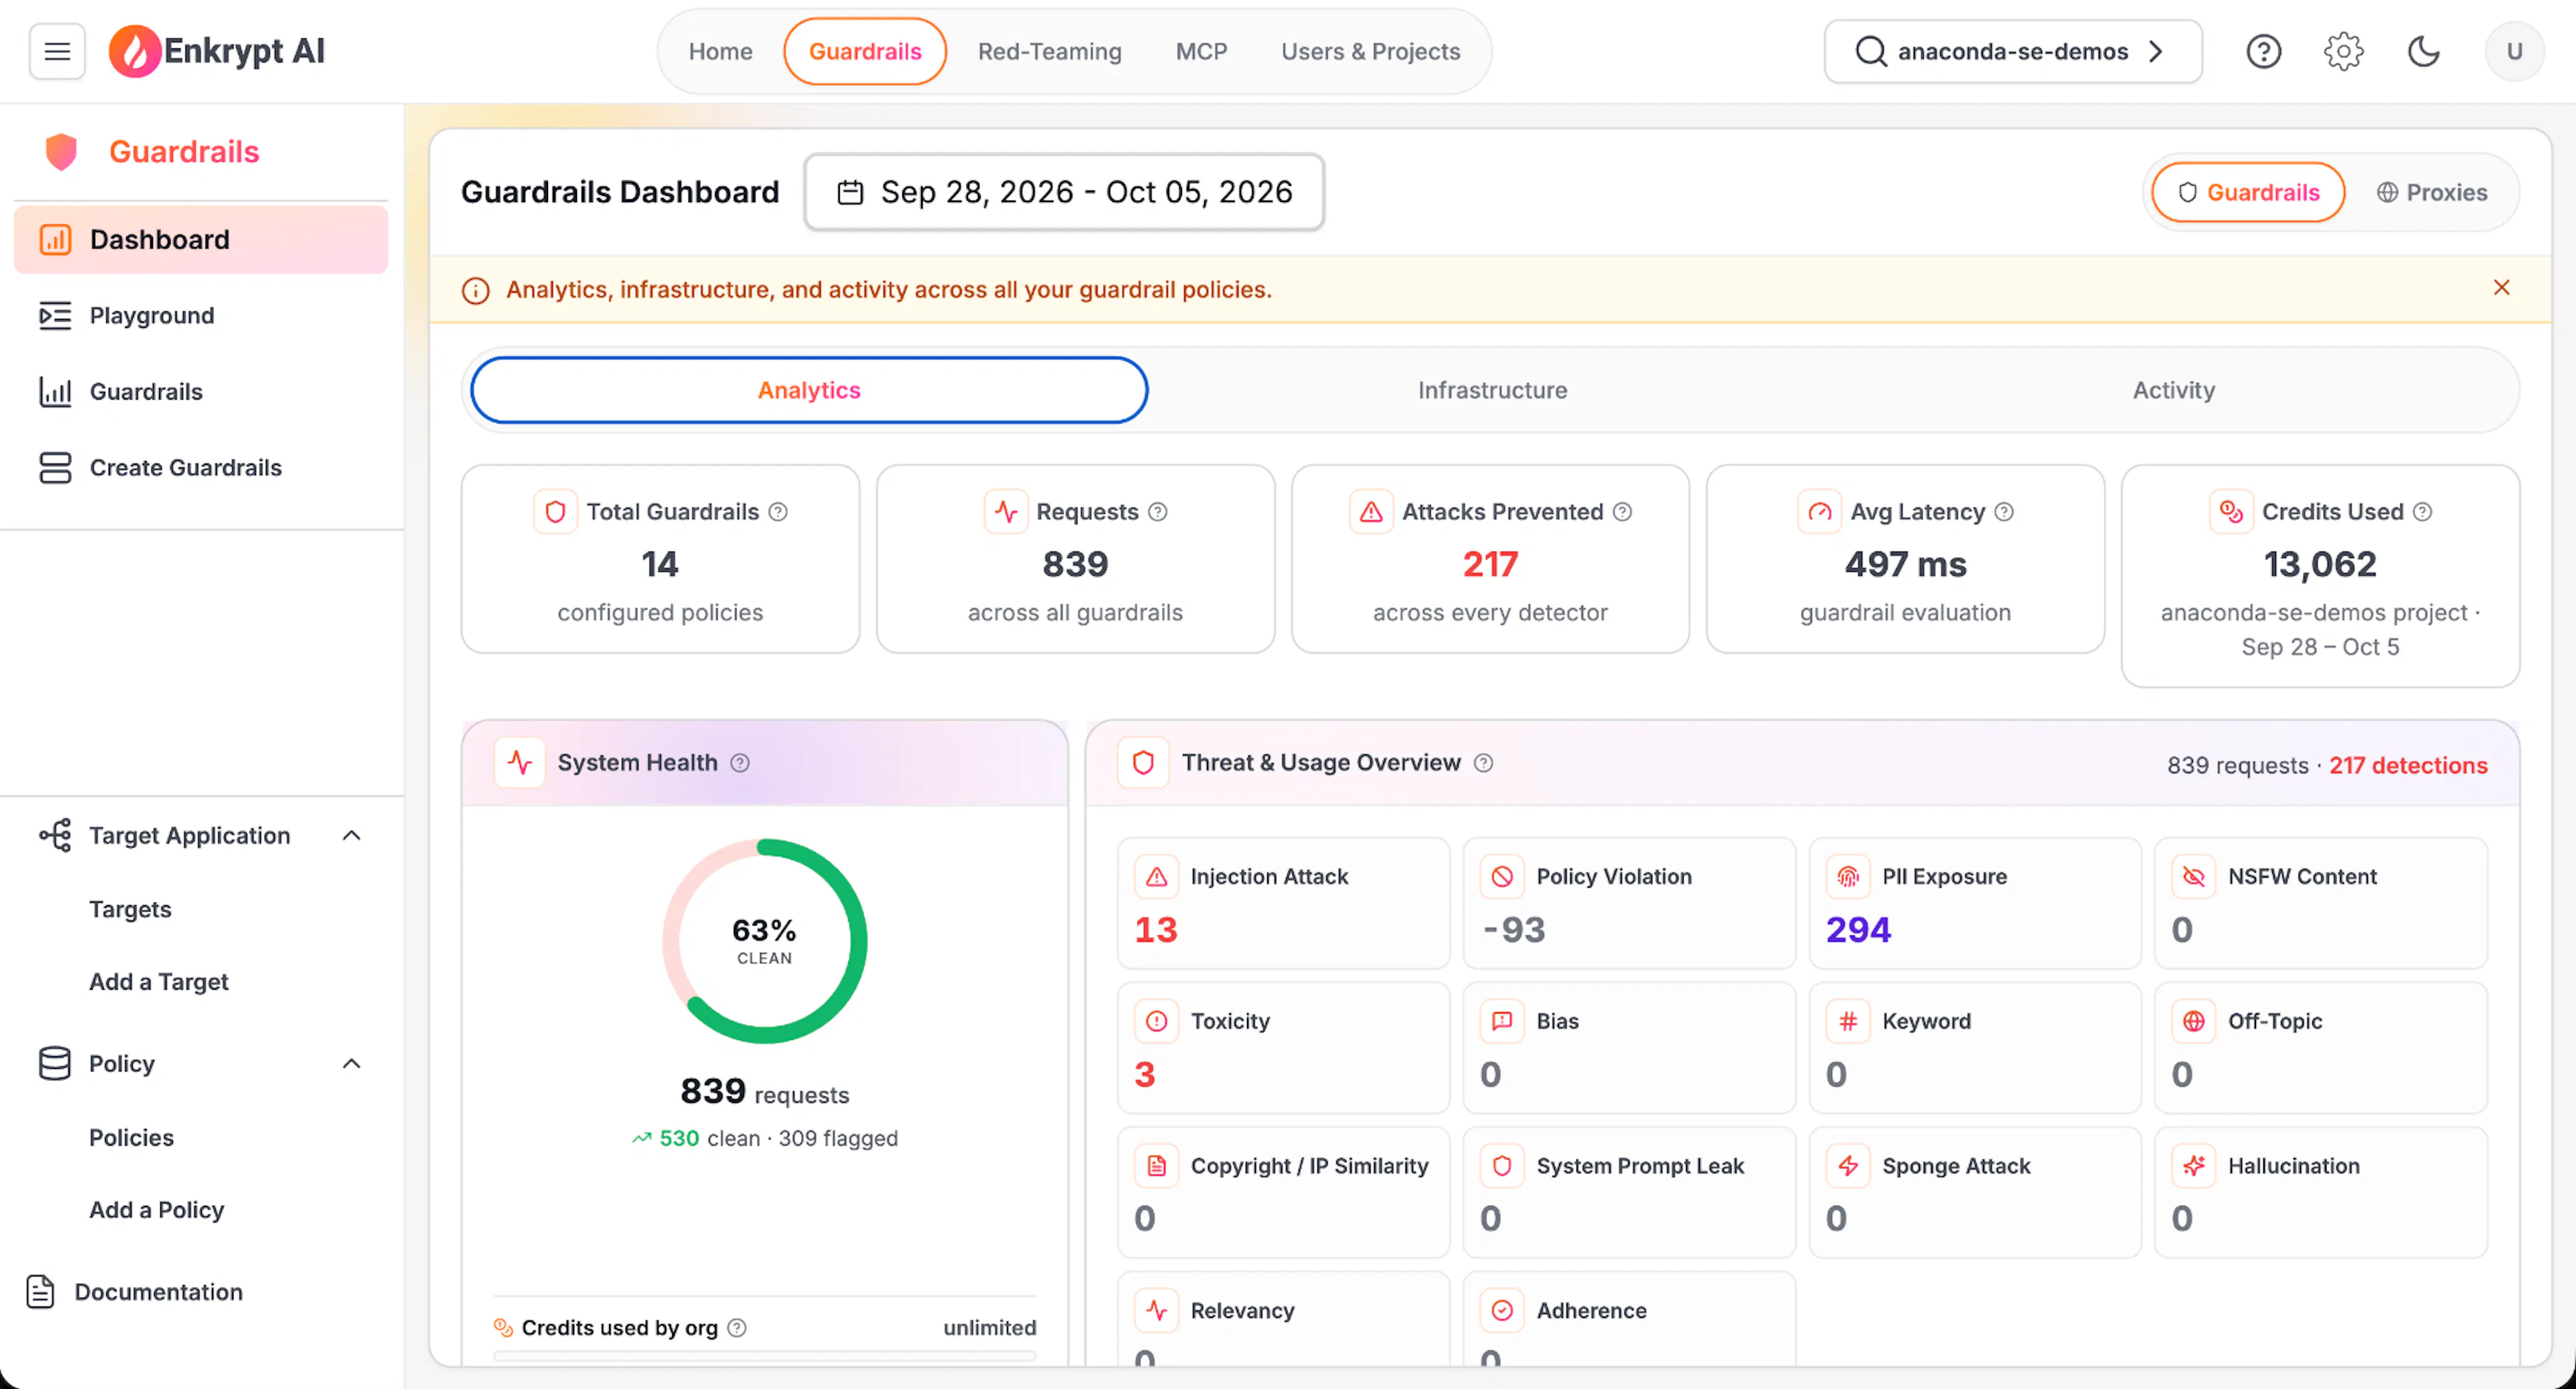Viewport: 2576px width, 1389px height.
Task: Click info icon beside Attacks Prevented
Action: (1622, 512)
